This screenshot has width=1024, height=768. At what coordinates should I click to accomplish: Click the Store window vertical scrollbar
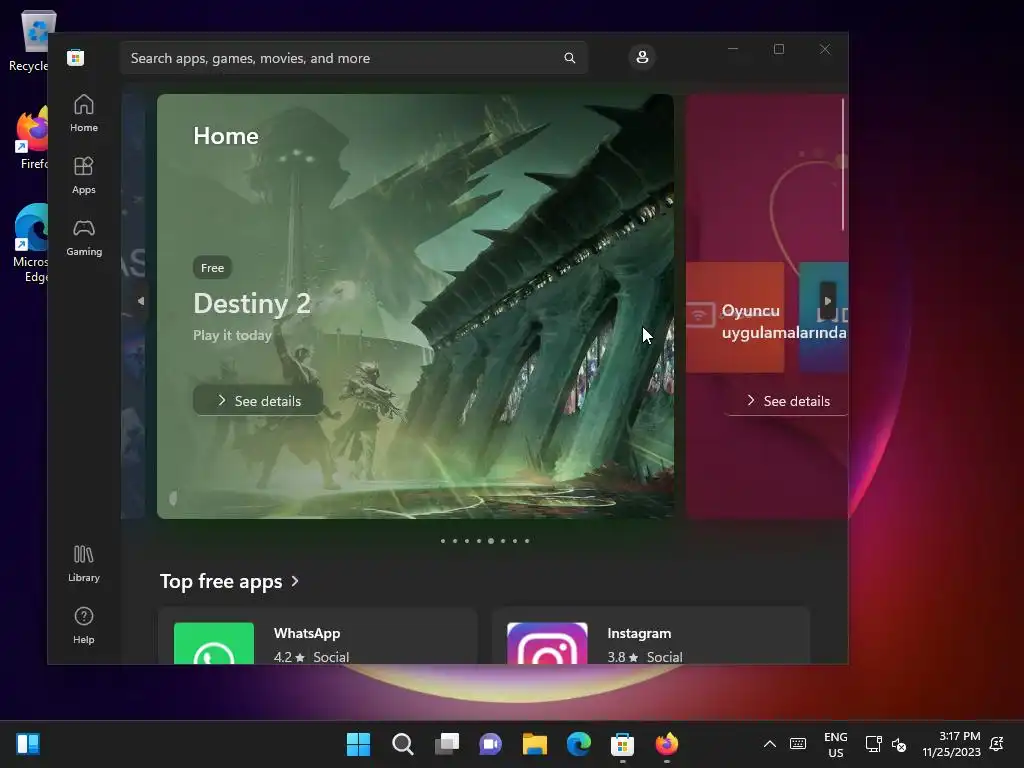843,165
